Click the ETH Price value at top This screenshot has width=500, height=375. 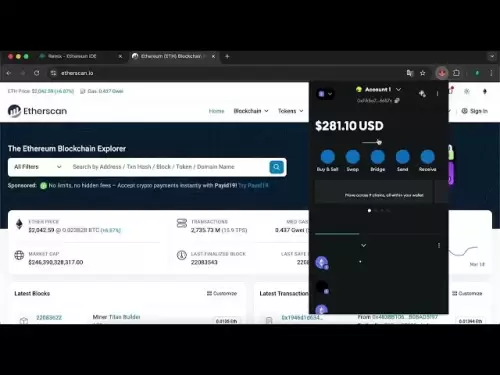(53, 91)
